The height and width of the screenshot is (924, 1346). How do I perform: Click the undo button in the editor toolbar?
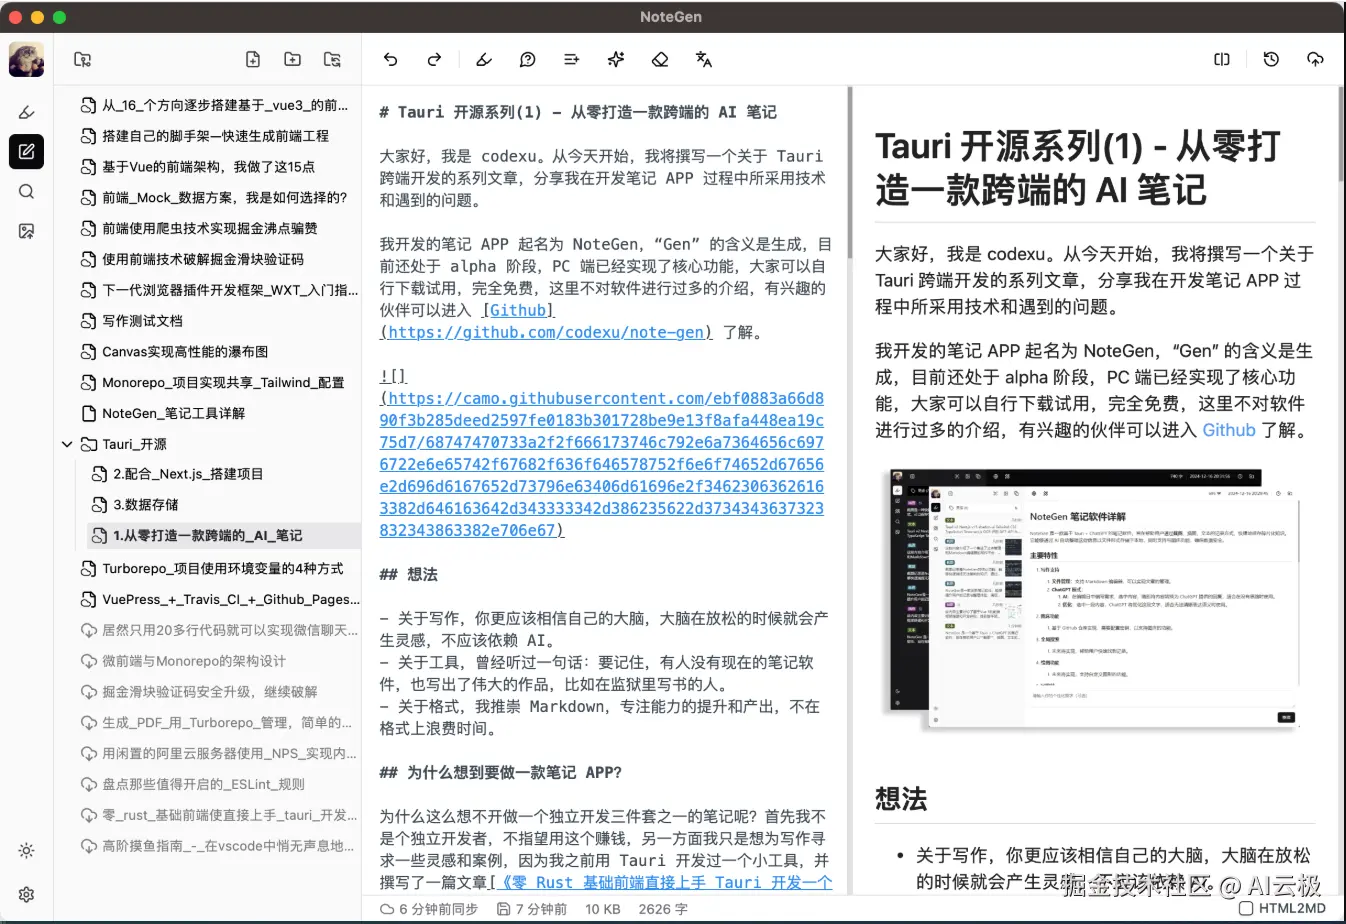click(x=391, y=60)
